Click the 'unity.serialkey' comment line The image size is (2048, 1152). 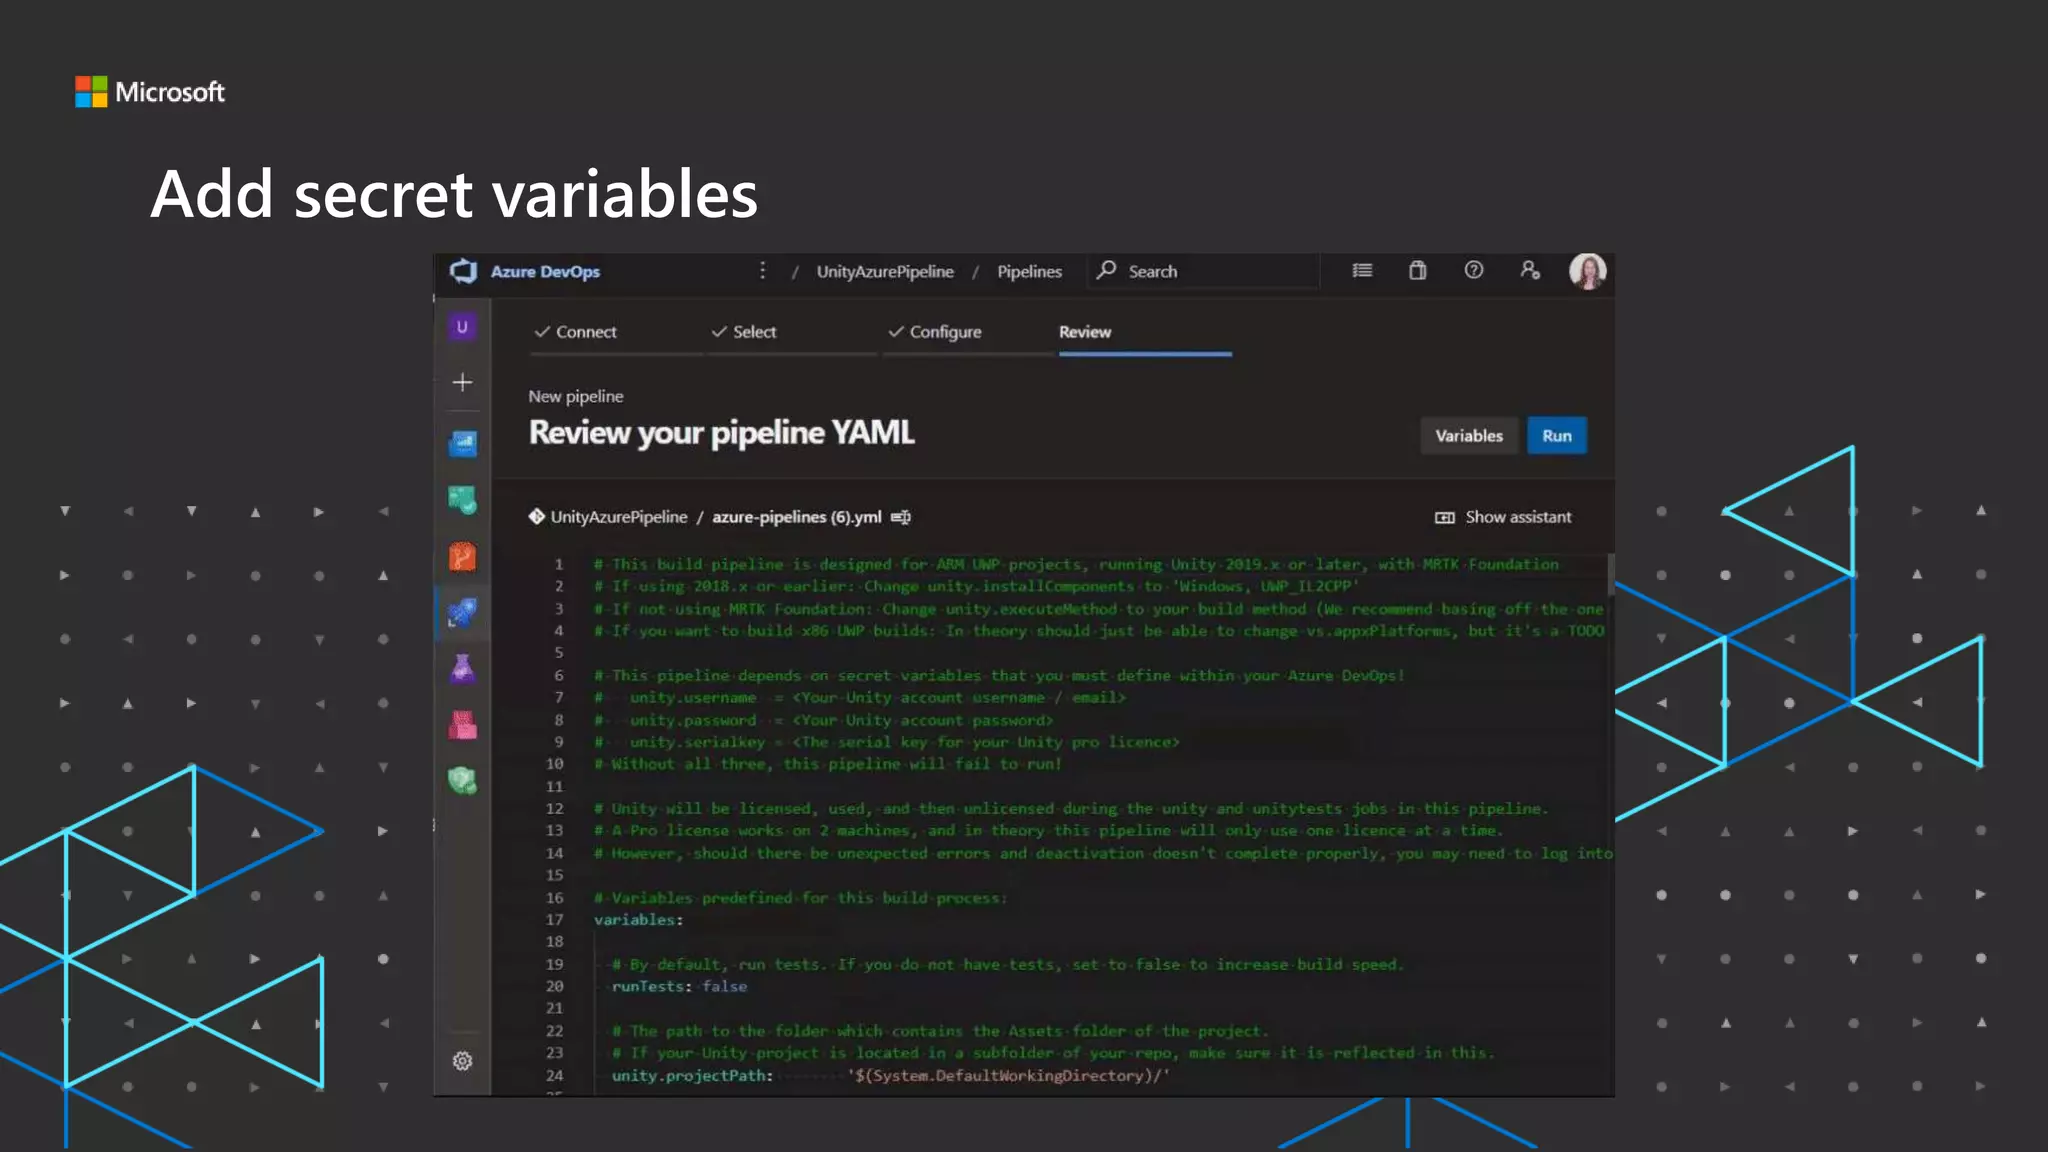pyautogui.click(x=887, y=742)
